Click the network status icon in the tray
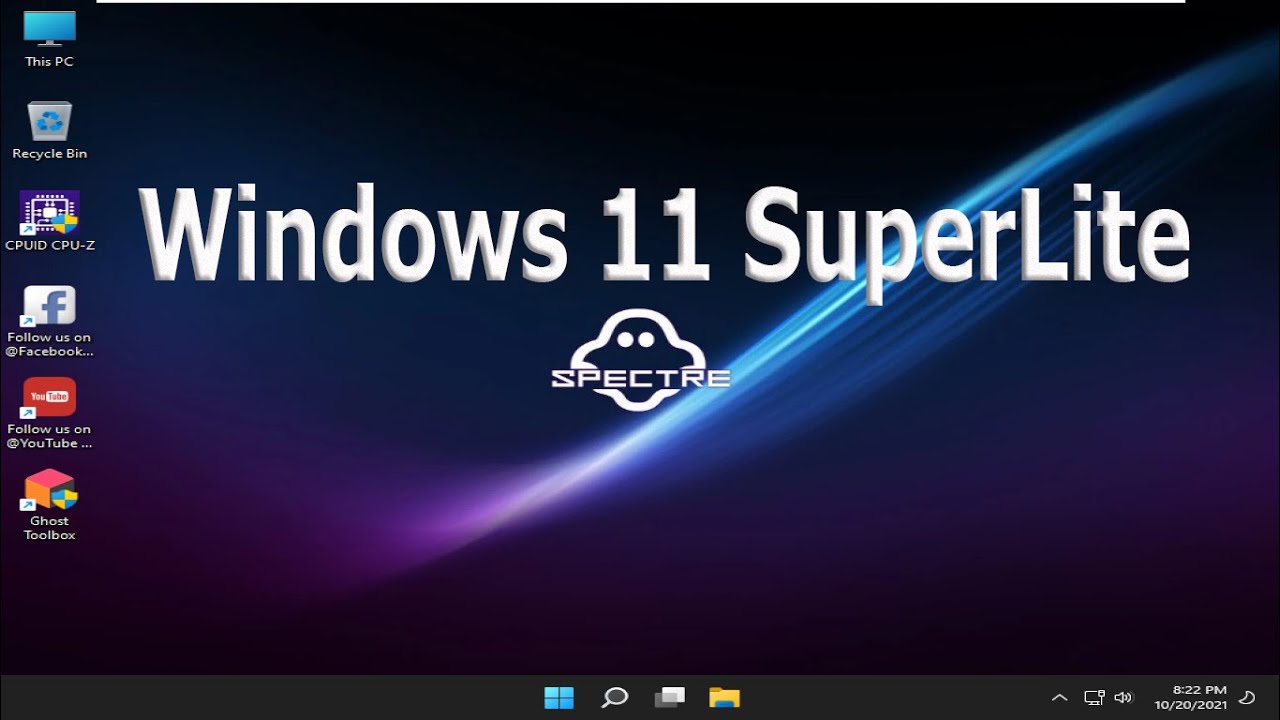This screenshot has width=1280, height=720. point(1093,697)
